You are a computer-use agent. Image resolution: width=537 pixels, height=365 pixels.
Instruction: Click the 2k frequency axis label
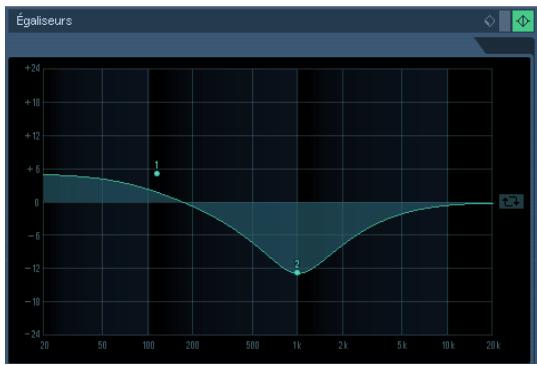pos(343,345)
